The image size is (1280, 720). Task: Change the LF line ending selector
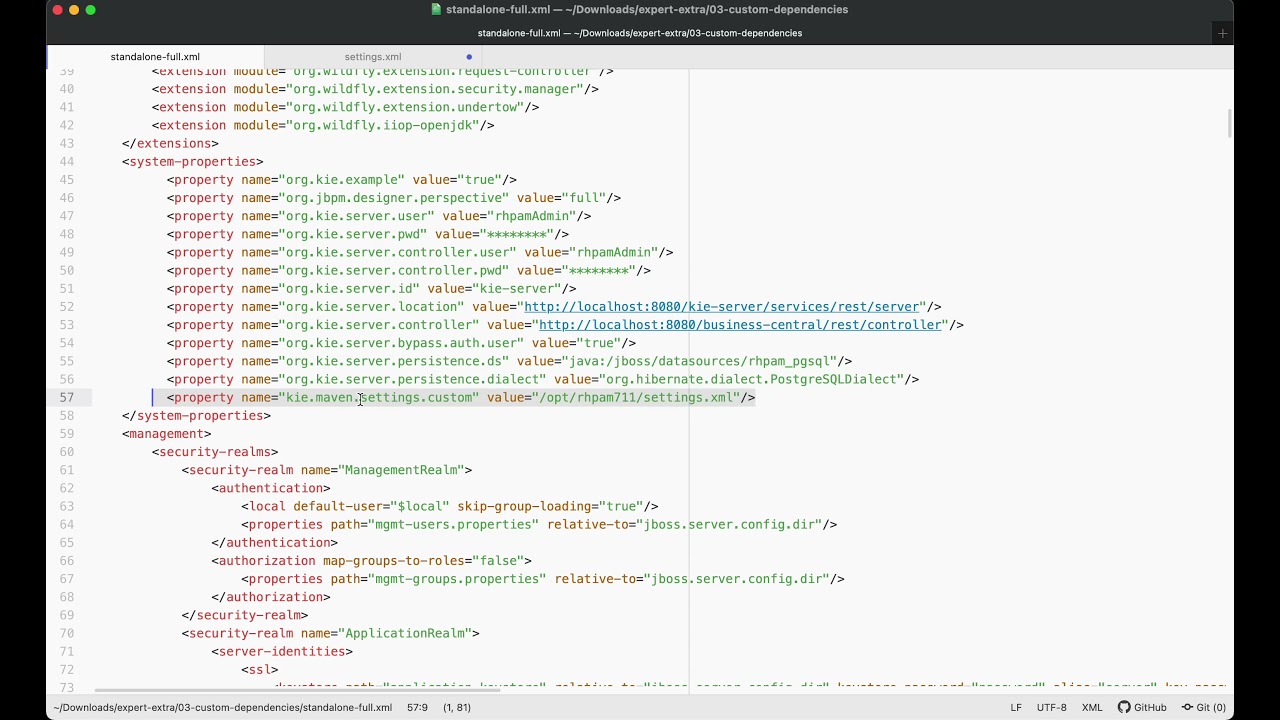click(1016, 707)
